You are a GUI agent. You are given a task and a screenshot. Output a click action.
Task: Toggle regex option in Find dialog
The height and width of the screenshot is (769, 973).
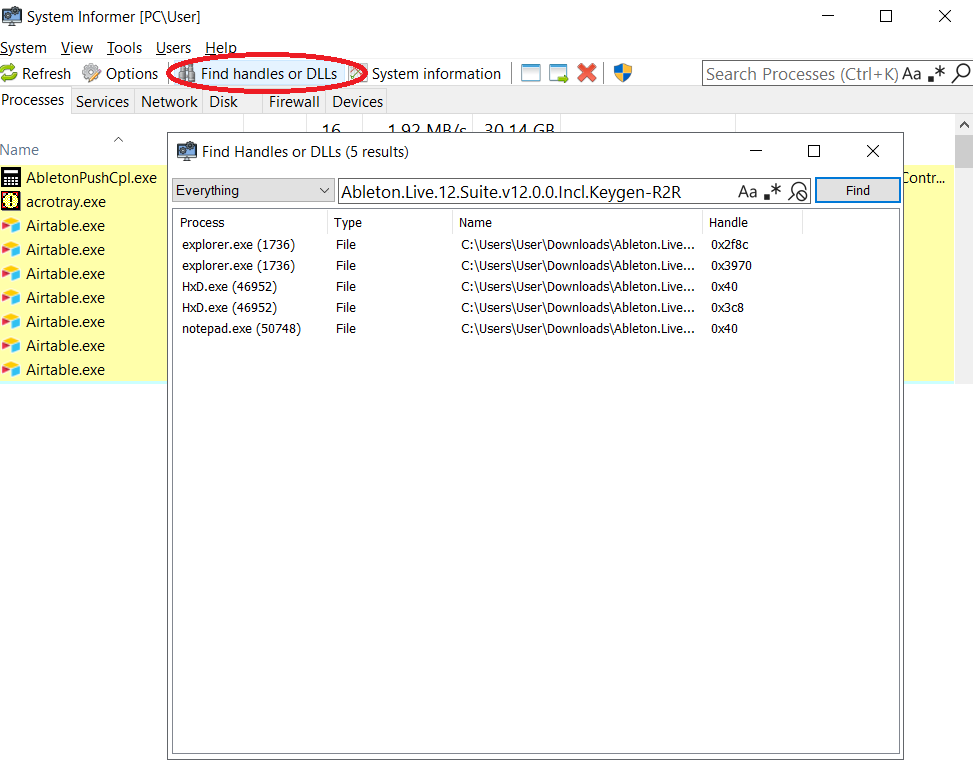click(773, 192)
